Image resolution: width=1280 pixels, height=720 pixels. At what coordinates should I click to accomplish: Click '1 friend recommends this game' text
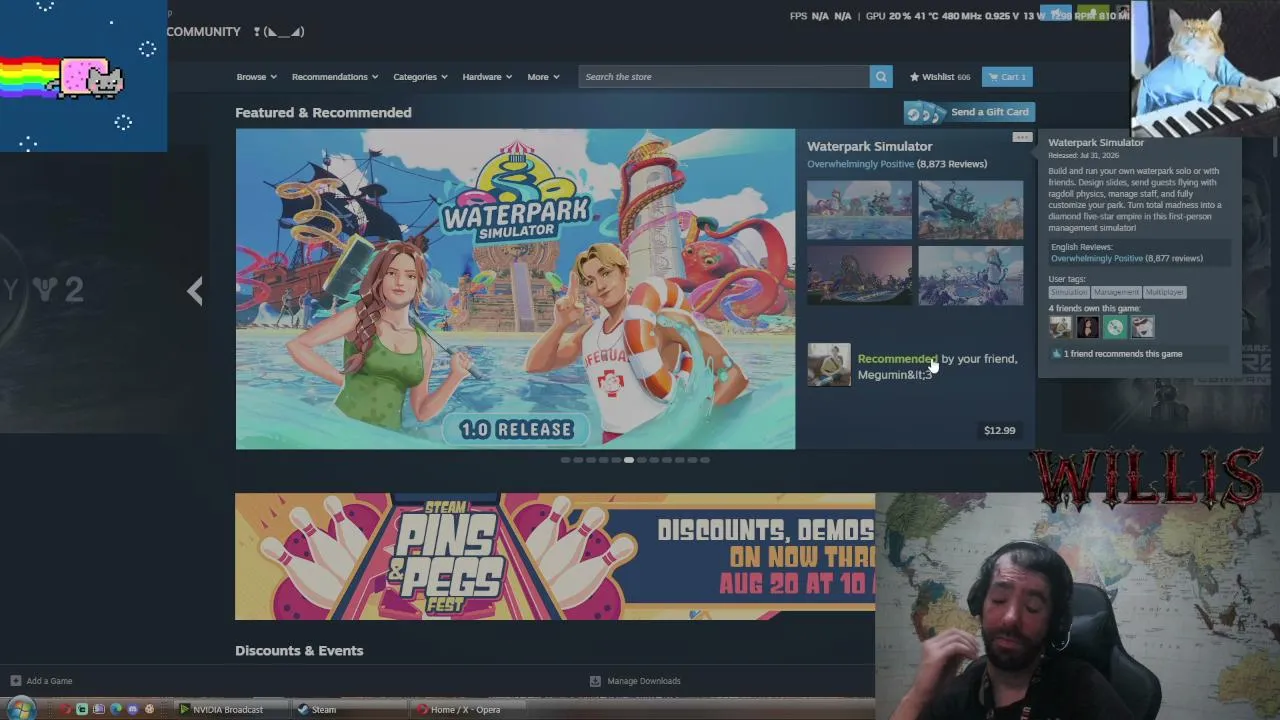pos(1123,354)
